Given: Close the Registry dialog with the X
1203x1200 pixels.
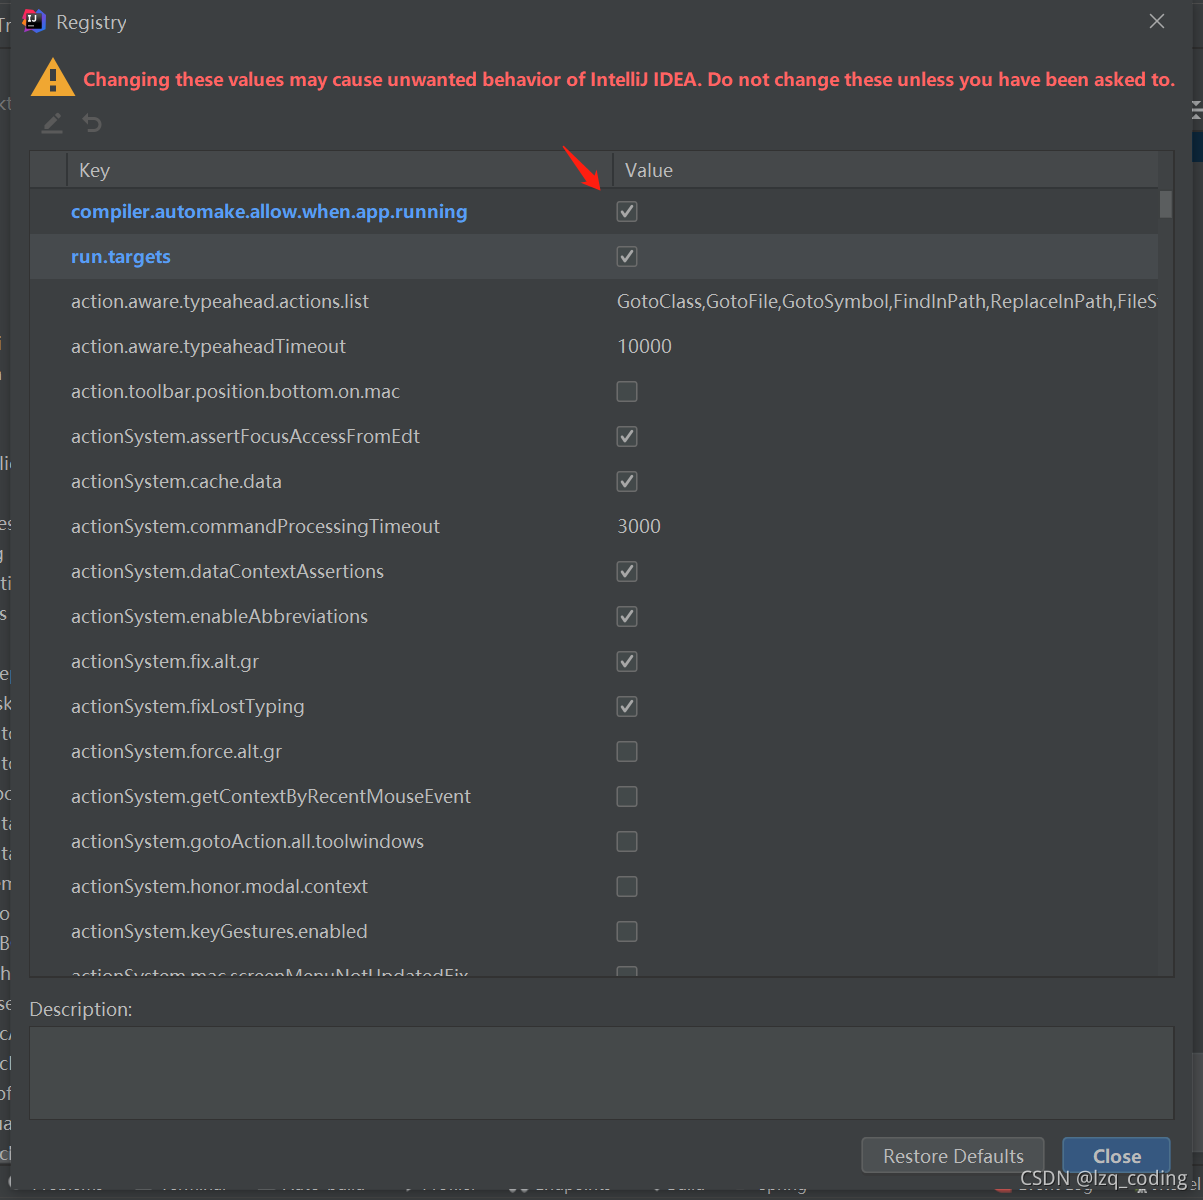Looking at the screenshot, I should (x=1157, y=22).
